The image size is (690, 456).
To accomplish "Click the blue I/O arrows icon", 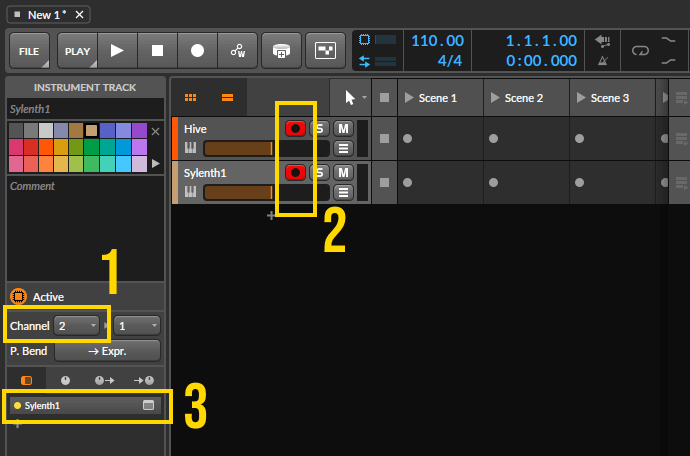I will click(x=364, y=61).
